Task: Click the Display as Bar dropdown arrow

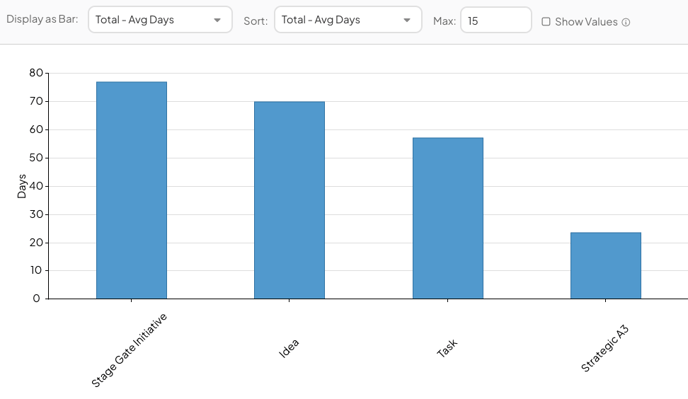Action: 217,20
